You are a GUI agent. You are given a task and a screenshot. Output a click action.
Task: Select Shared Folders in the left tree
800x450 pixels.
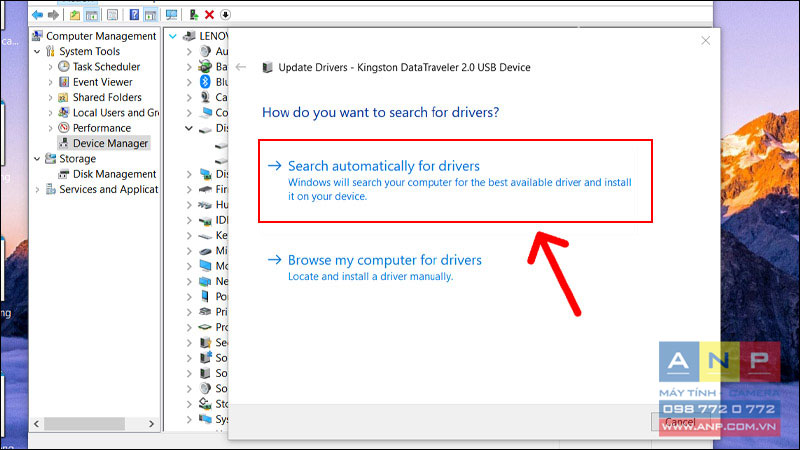click(107, 97)
